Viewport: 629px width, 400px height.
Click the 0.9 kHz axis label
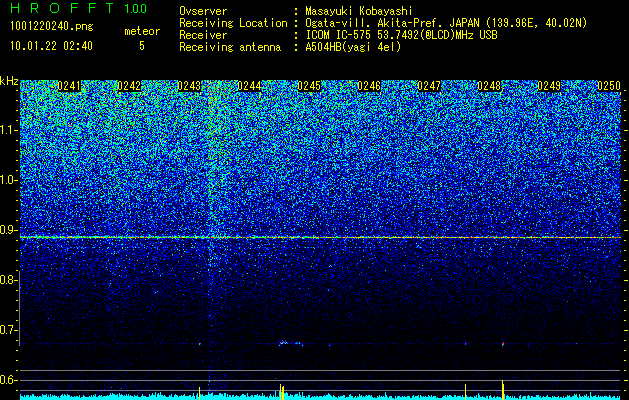pyautogui.click(x=9, y=230)
